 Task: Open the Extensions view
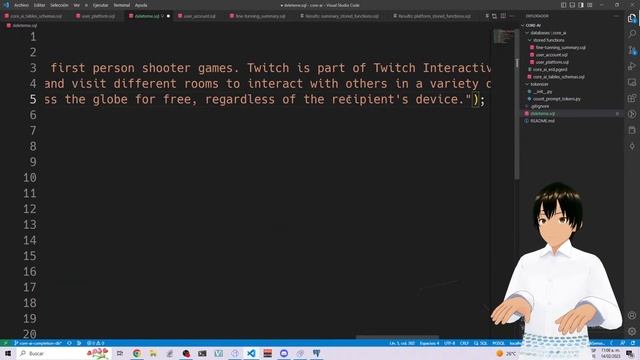click(632, 98)
